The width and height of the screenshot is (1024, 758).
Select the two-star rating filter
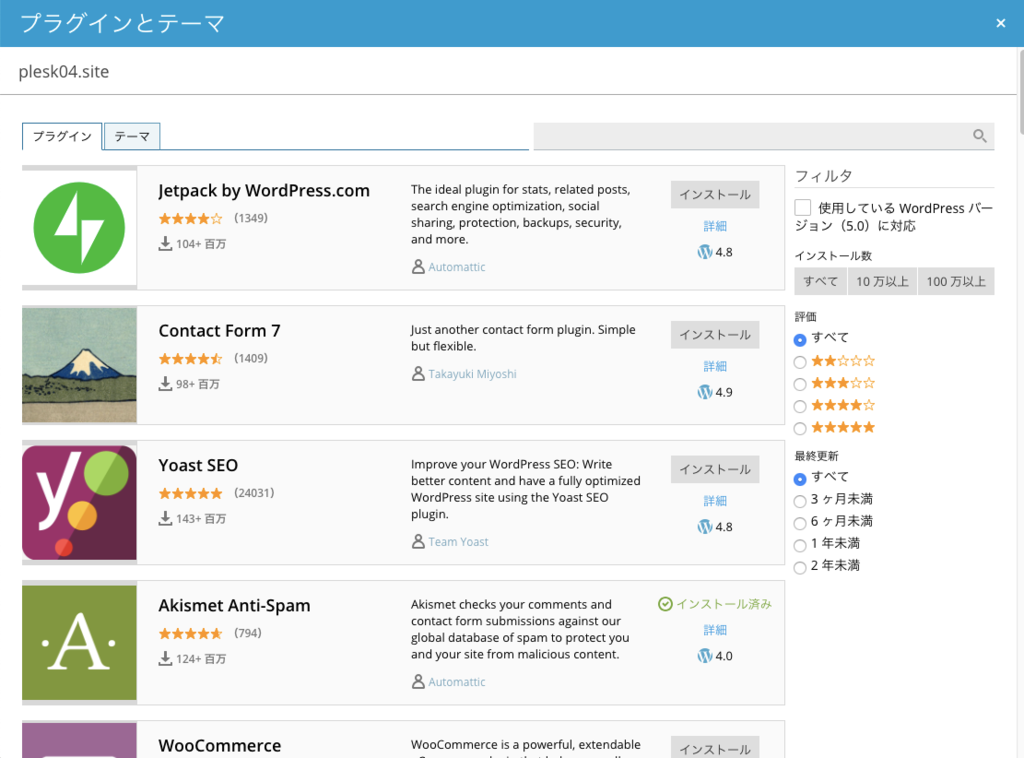[x=799, y=362]
